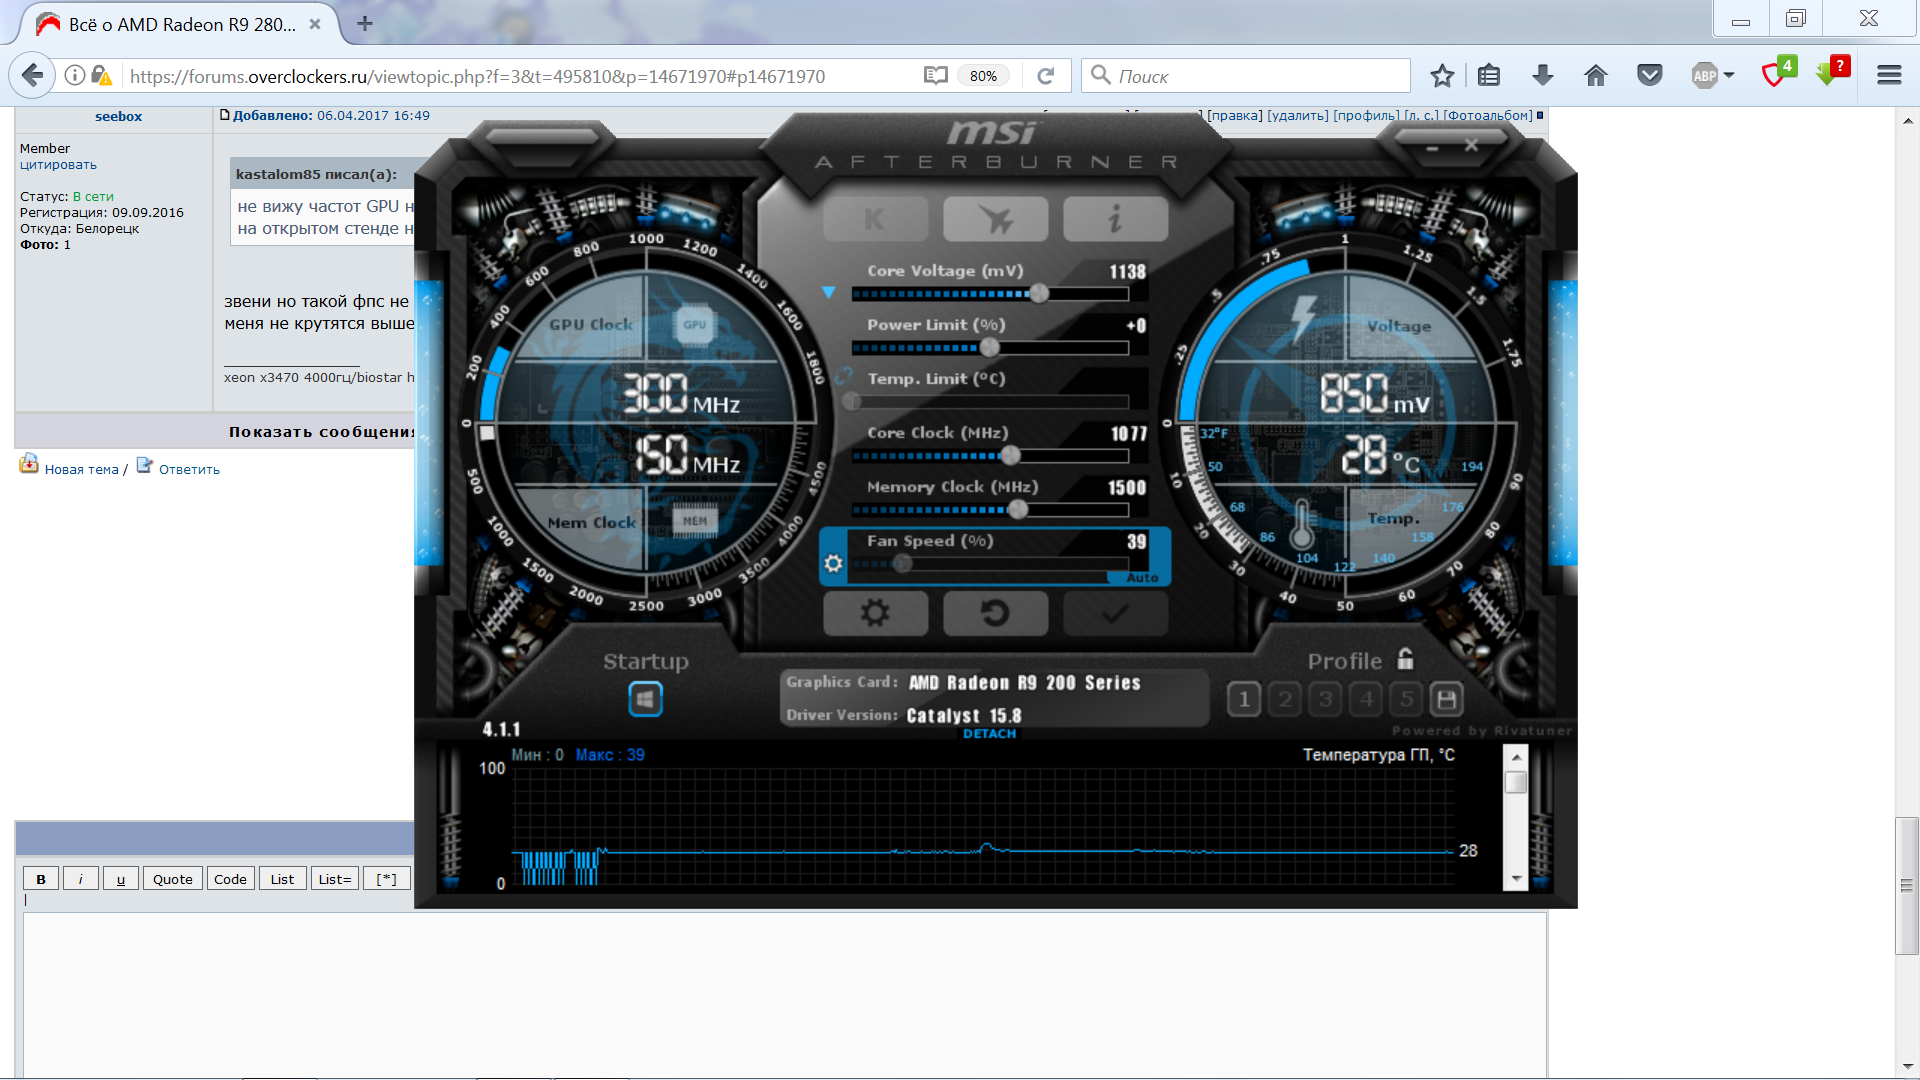Toggle apply at Windows startup button

645,699
